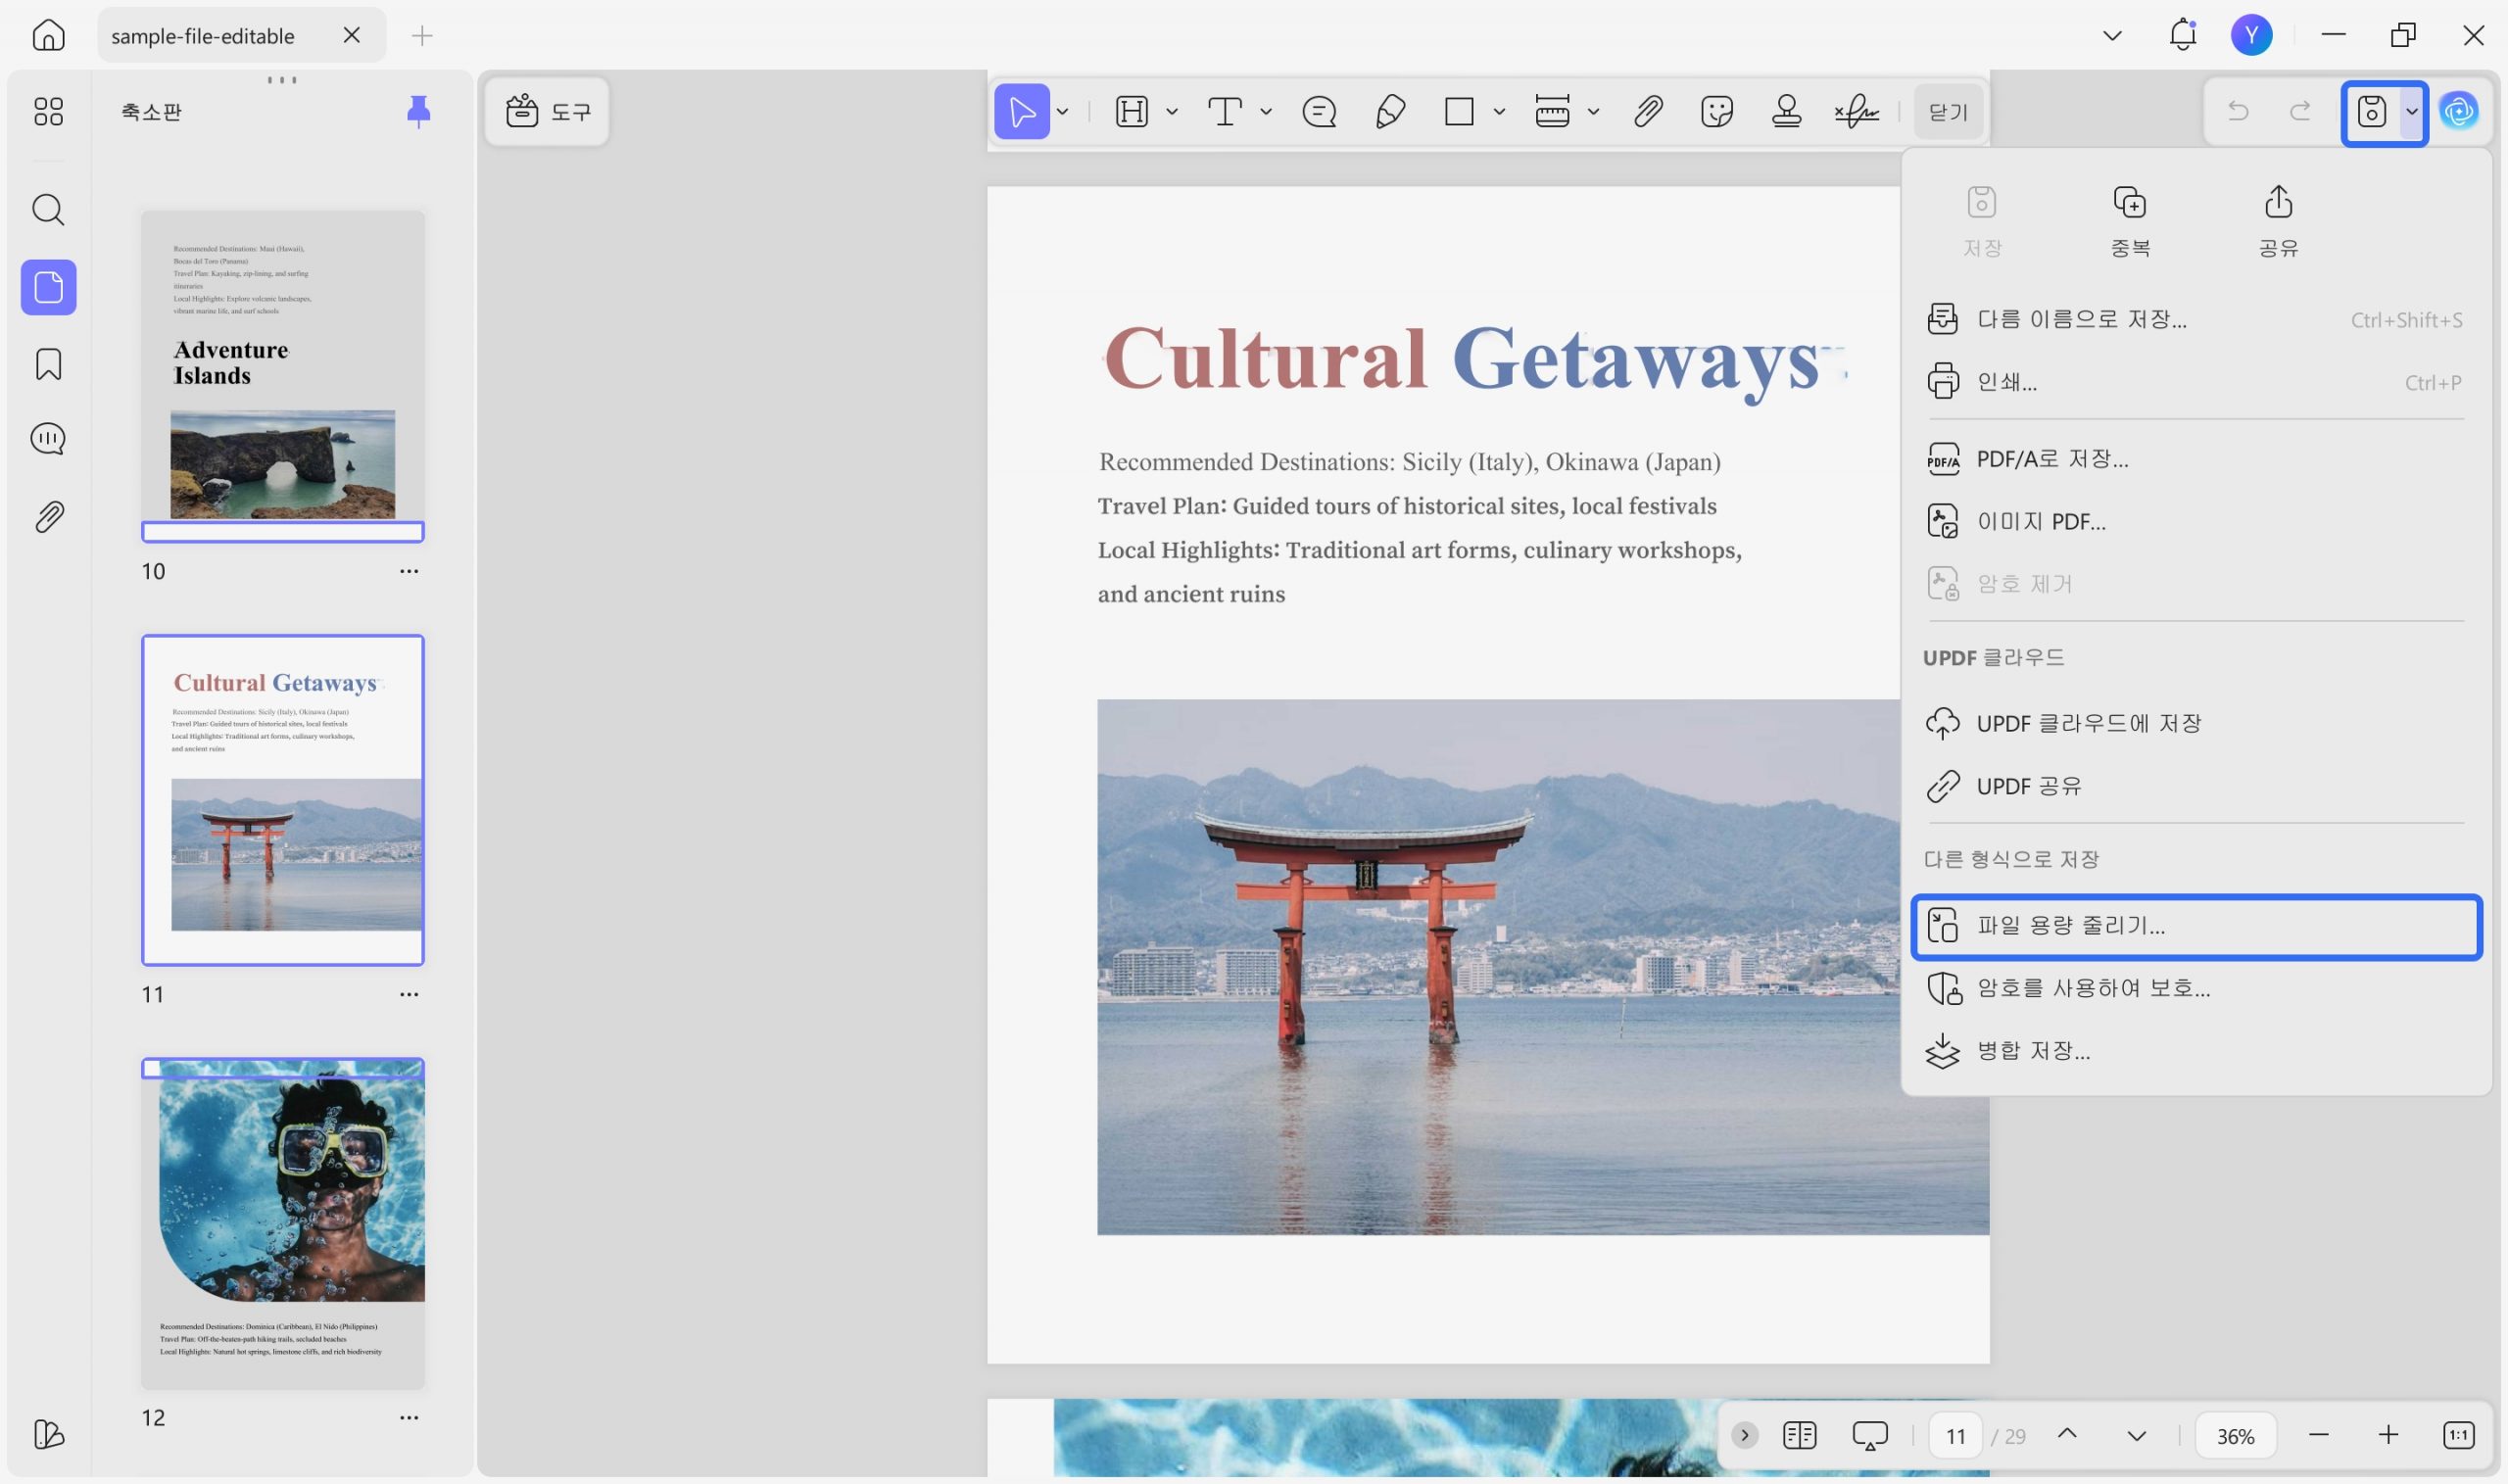The image size is (2508, 1484).
Task: Open the page display mode icon
Action: coord(1799,1435)
